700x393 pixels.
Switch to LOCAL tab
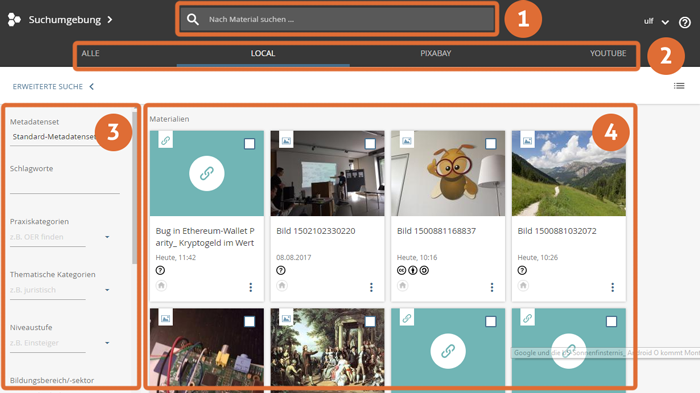(262, 53)
